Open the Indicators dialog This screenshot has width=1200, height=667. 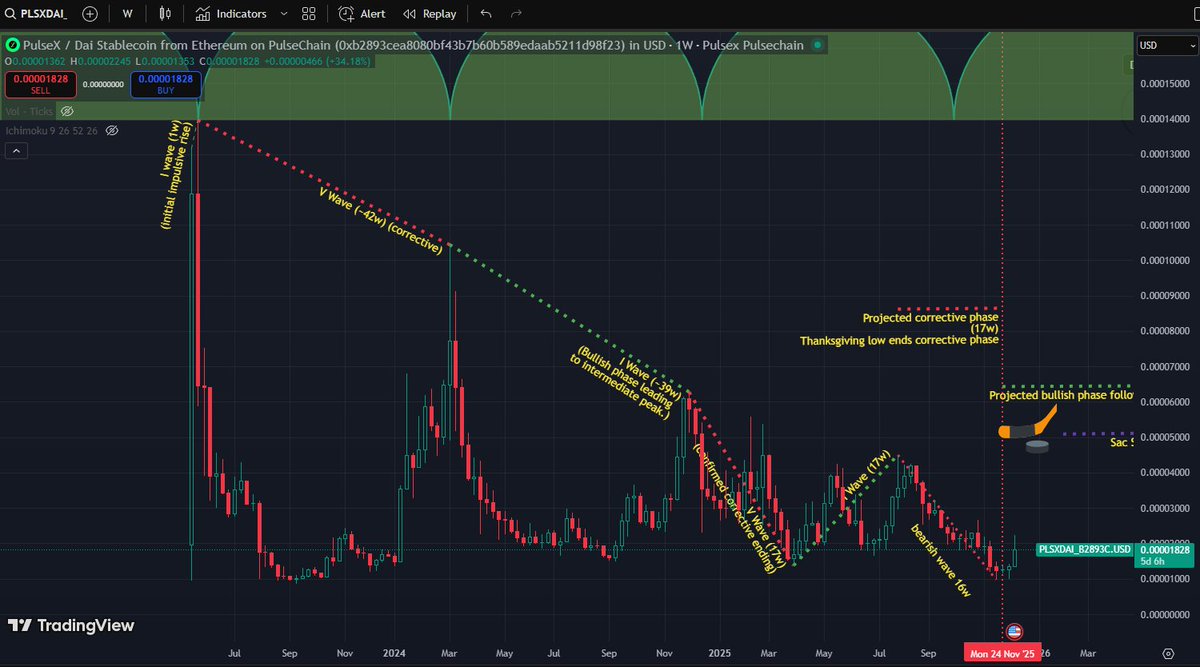231,14
